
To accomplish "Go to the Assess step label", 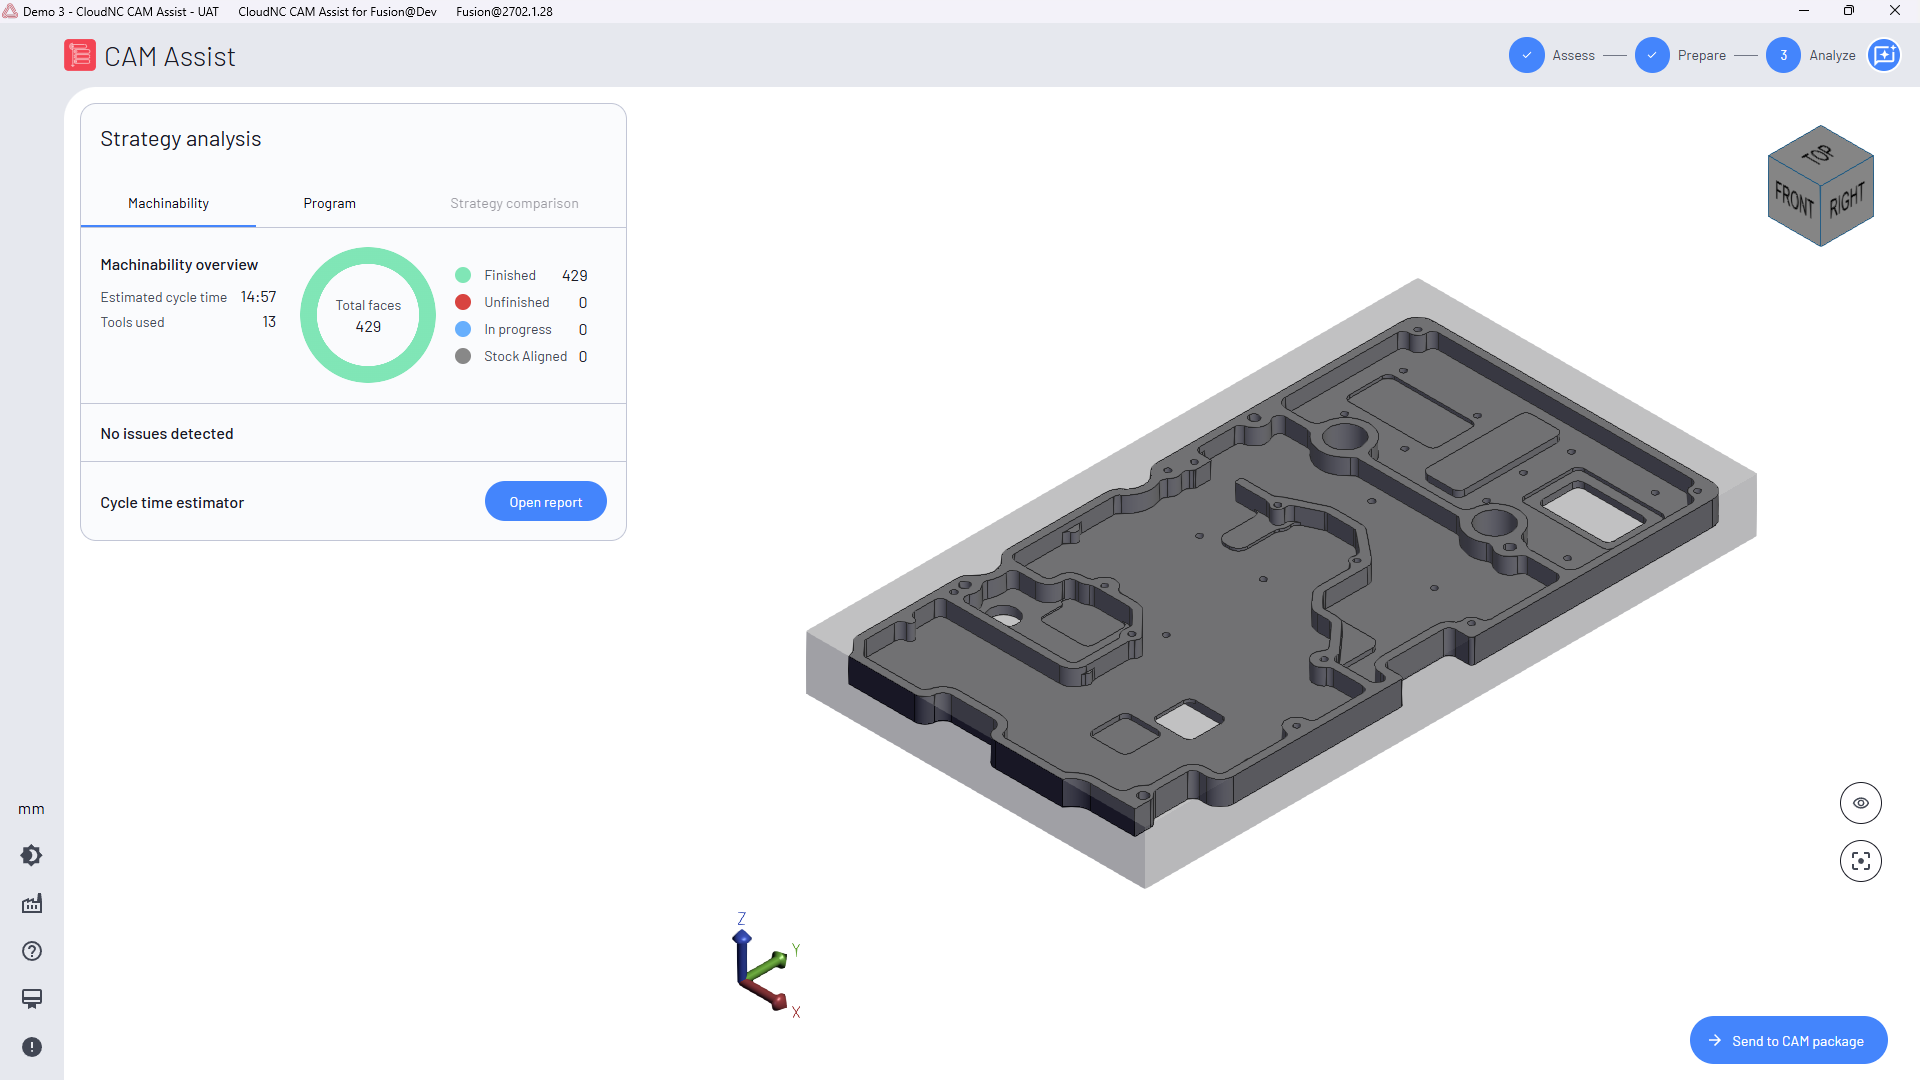I will (x=1573, y=56).
